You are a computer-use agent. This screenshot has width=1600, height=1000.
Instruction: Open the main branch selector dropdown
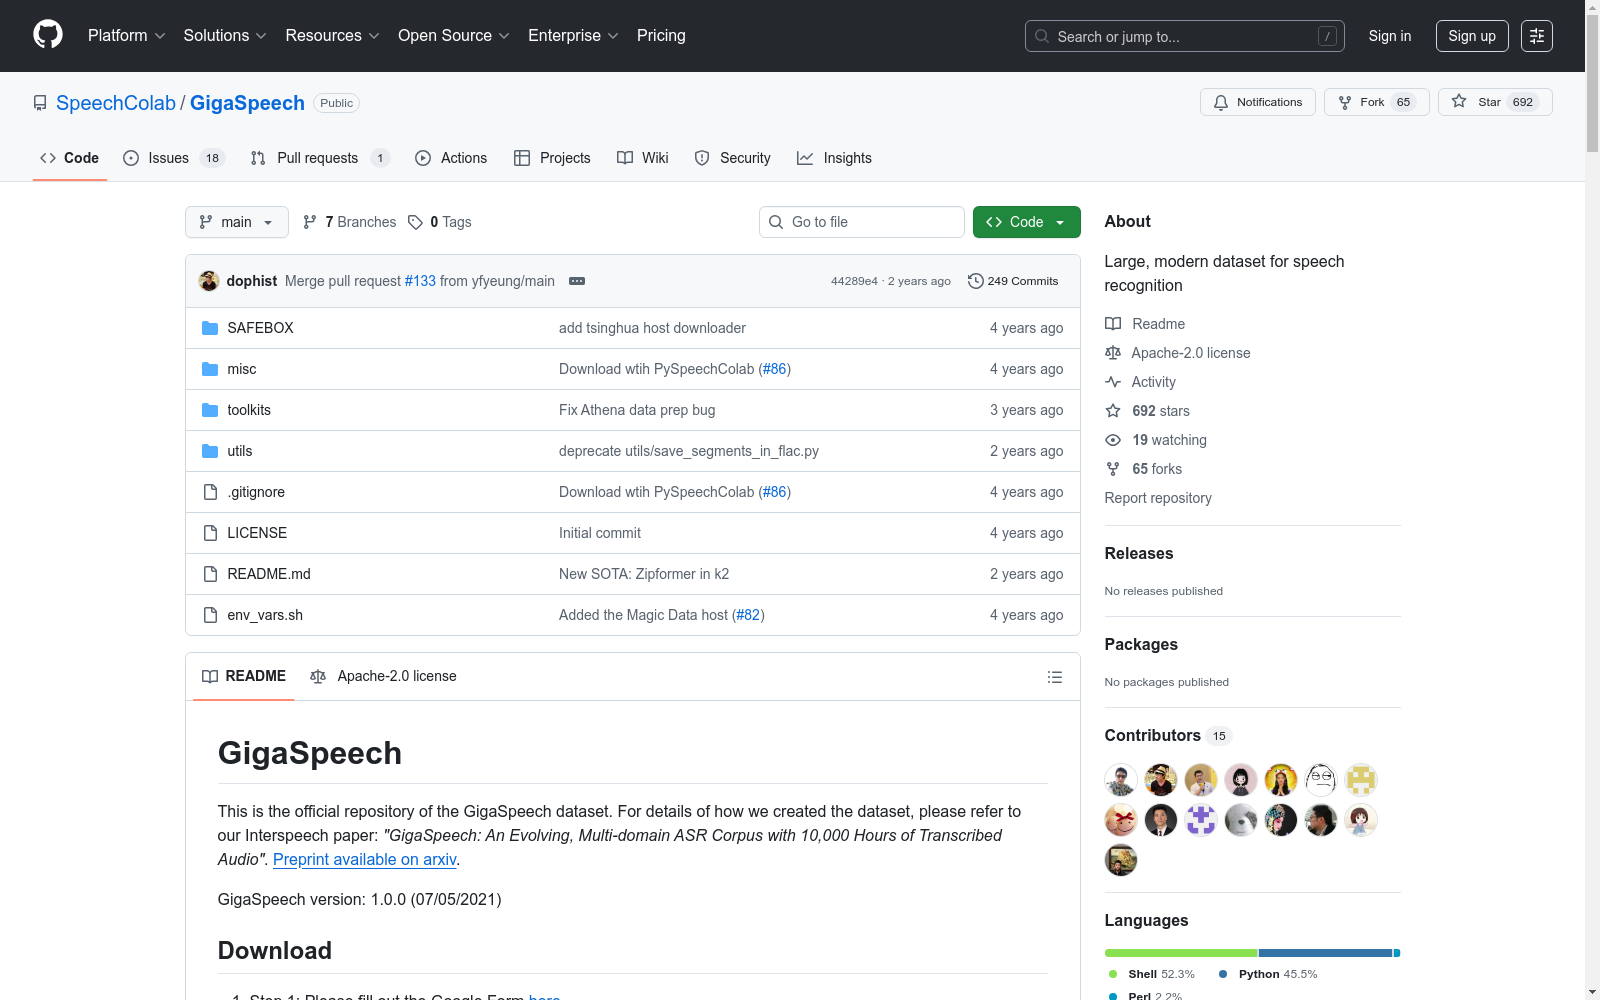pyautogui.click(x=237, y=222)
